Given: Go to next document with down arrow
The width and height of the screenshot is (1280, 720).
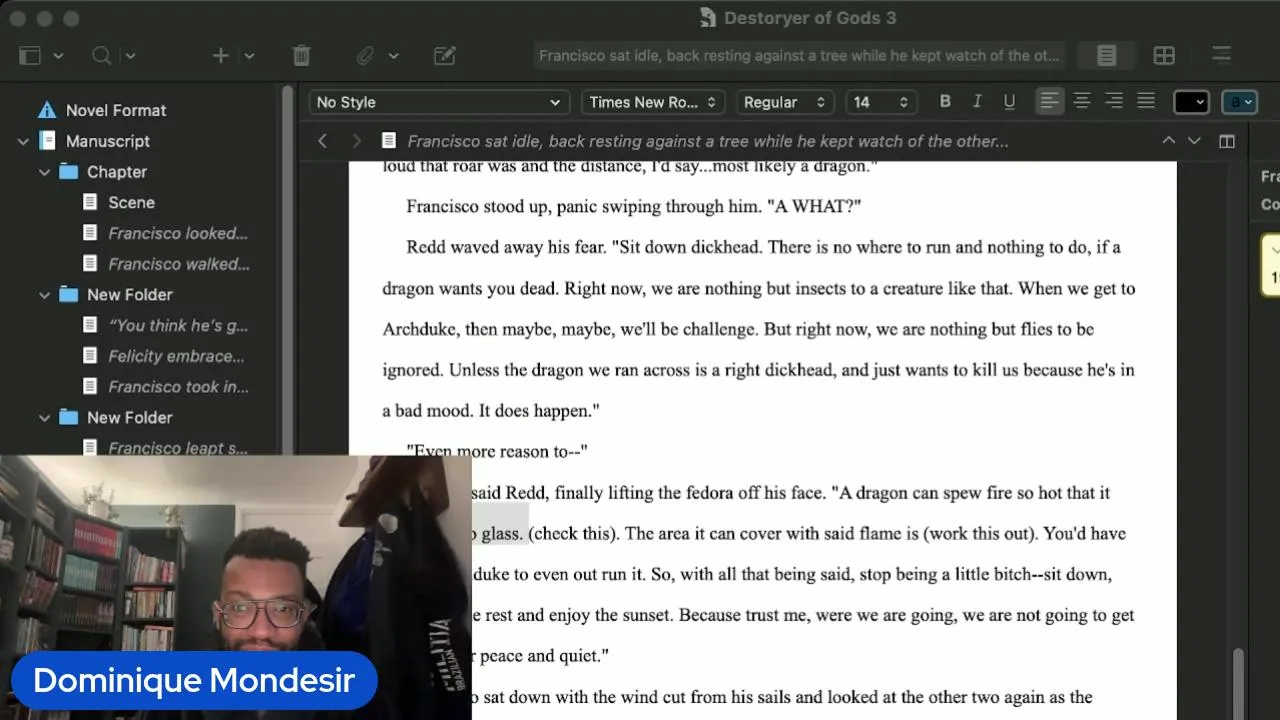Looking at the screenshot, I should [1193, 141].
